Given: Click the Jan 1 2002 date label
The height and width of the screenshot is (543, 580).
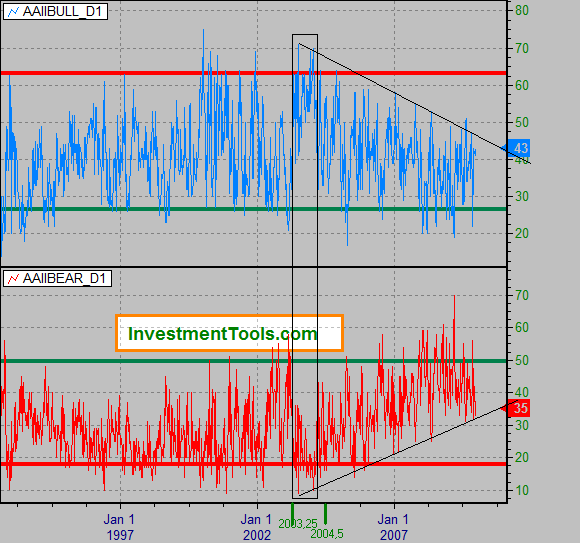Looking at the screenshot, I should (256, 527).
